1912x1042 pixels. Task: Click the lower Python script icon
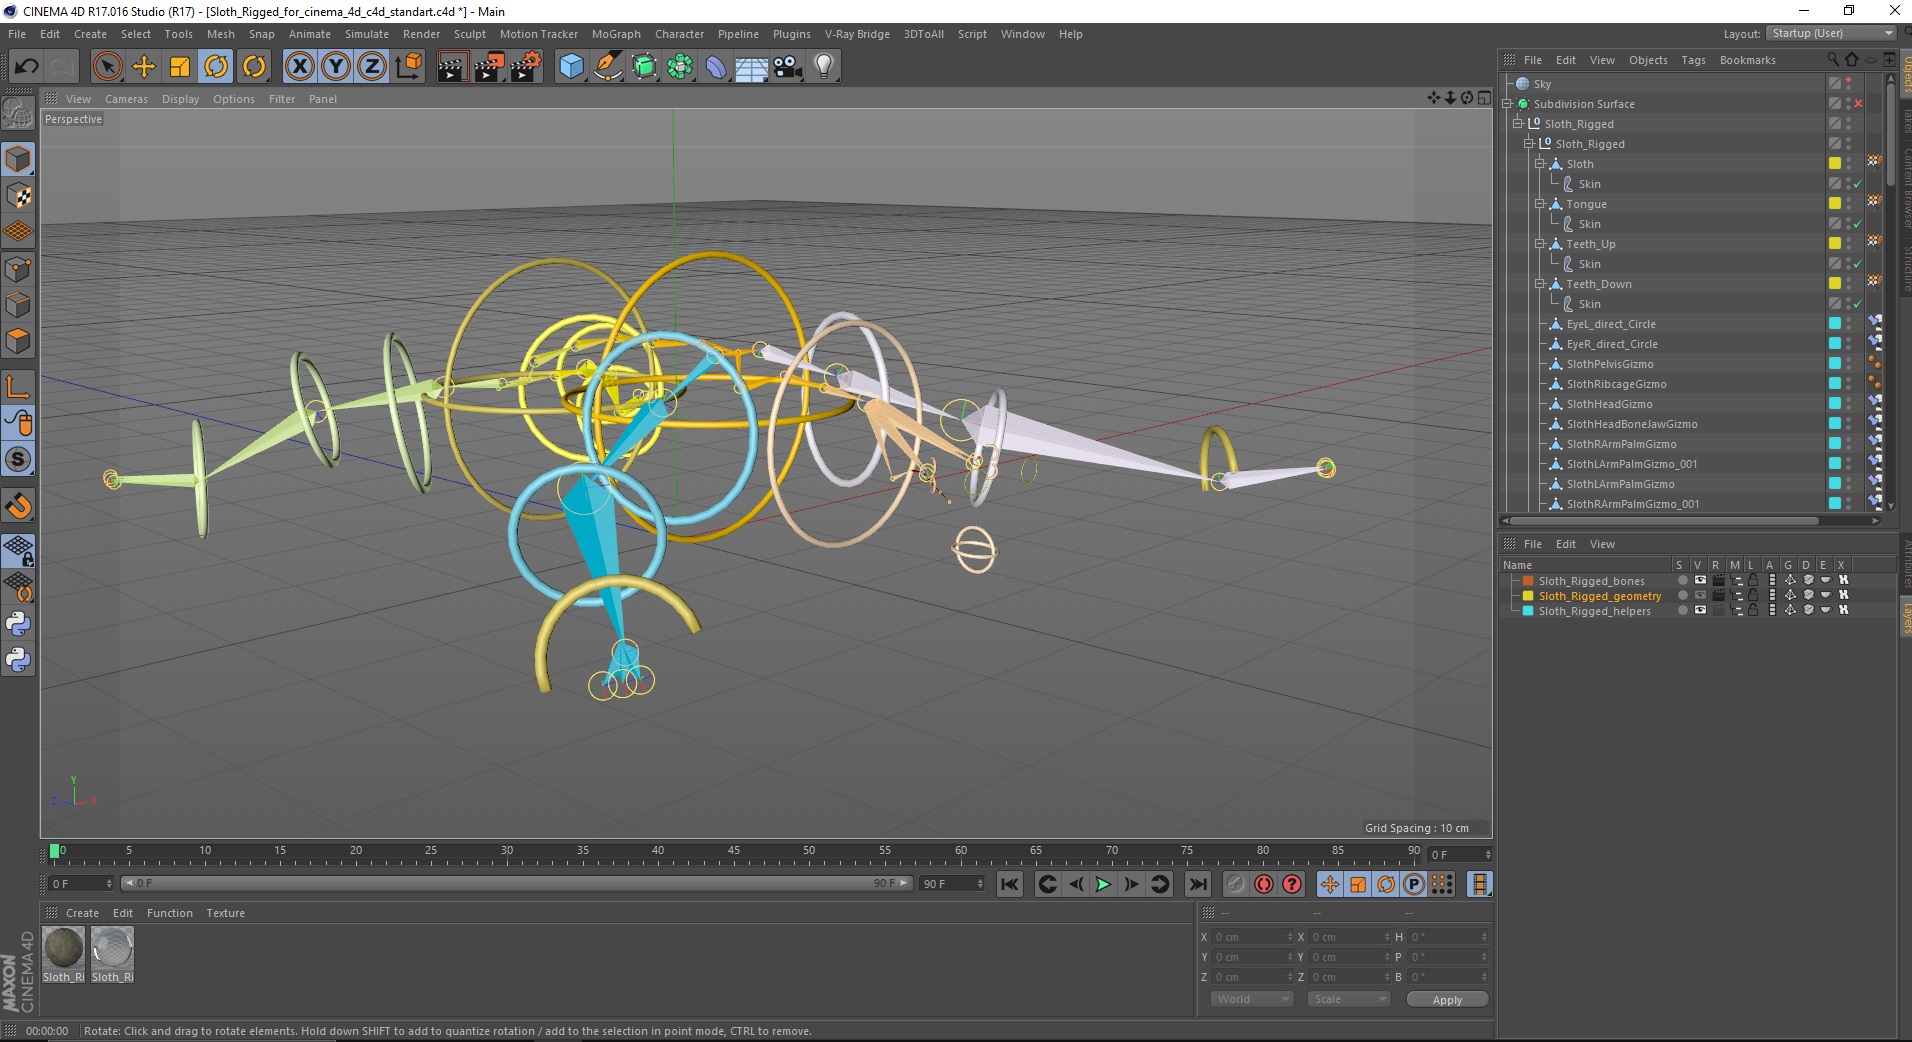click(18, 660)
